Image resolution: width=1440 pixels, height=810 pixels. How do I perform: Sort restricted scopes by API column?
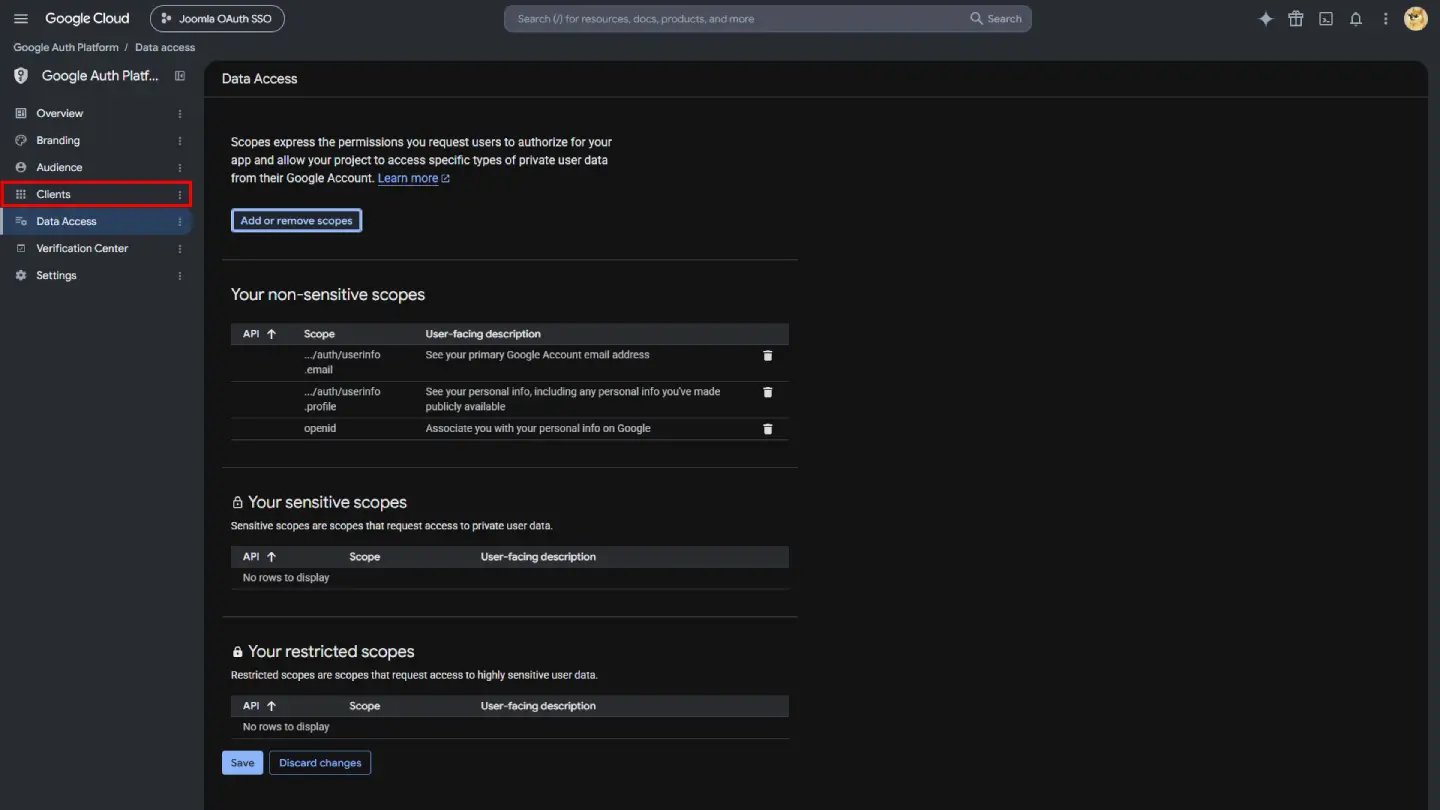pos(259,706)
